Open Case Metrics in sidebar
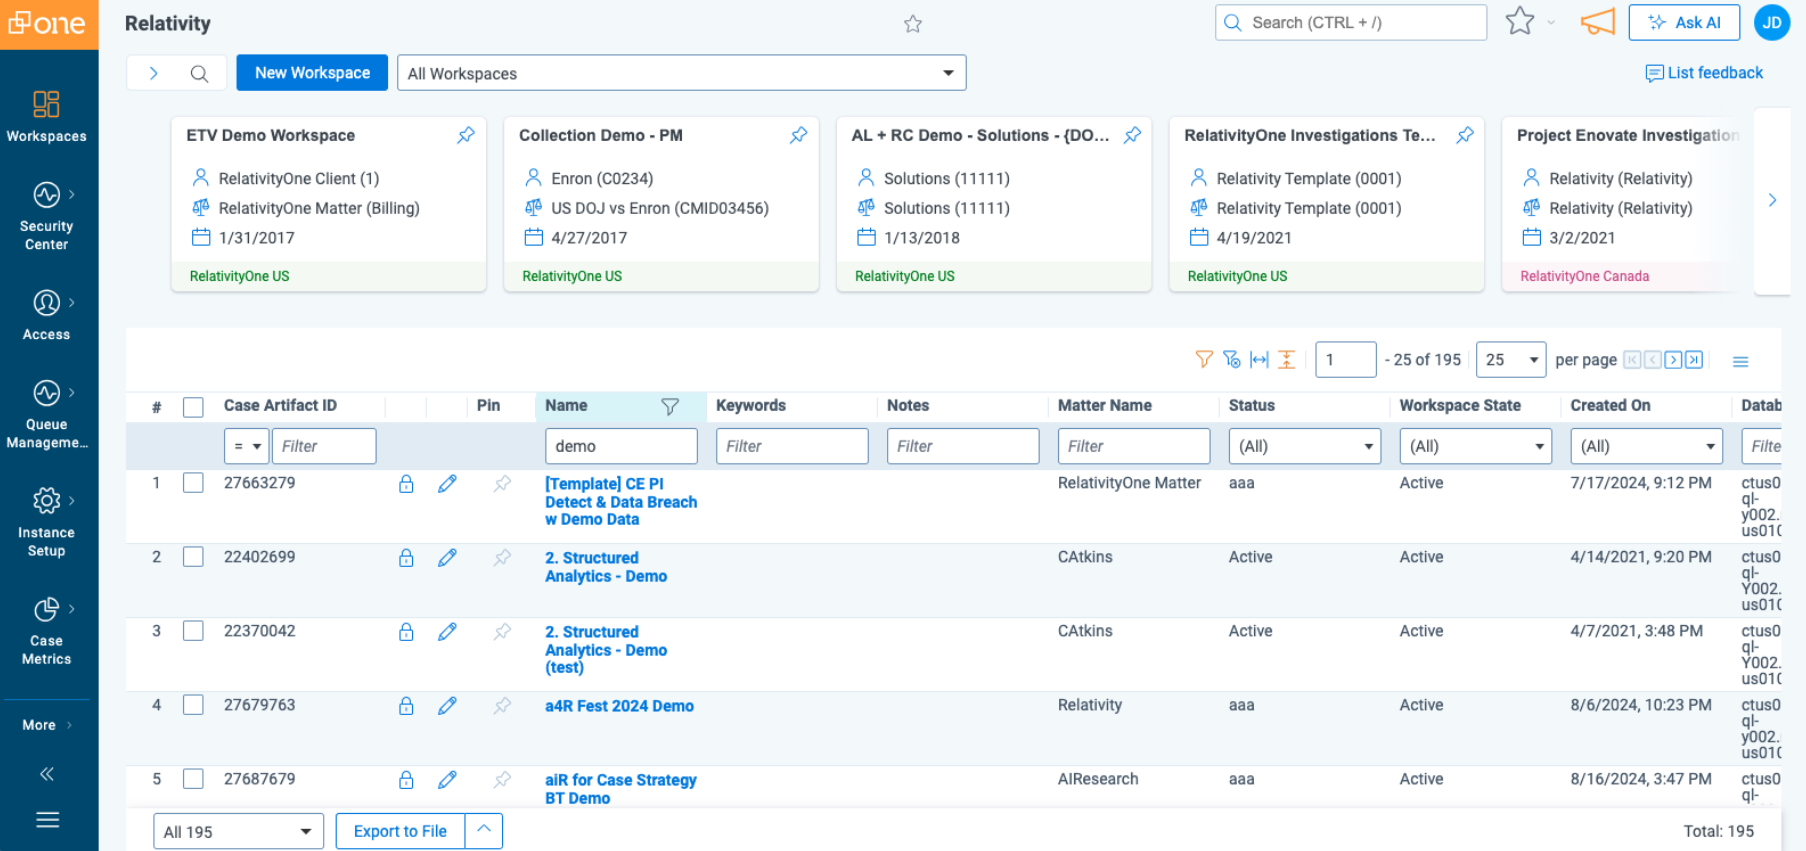This screenshot has height=851, width=1806. pos(47,630)
